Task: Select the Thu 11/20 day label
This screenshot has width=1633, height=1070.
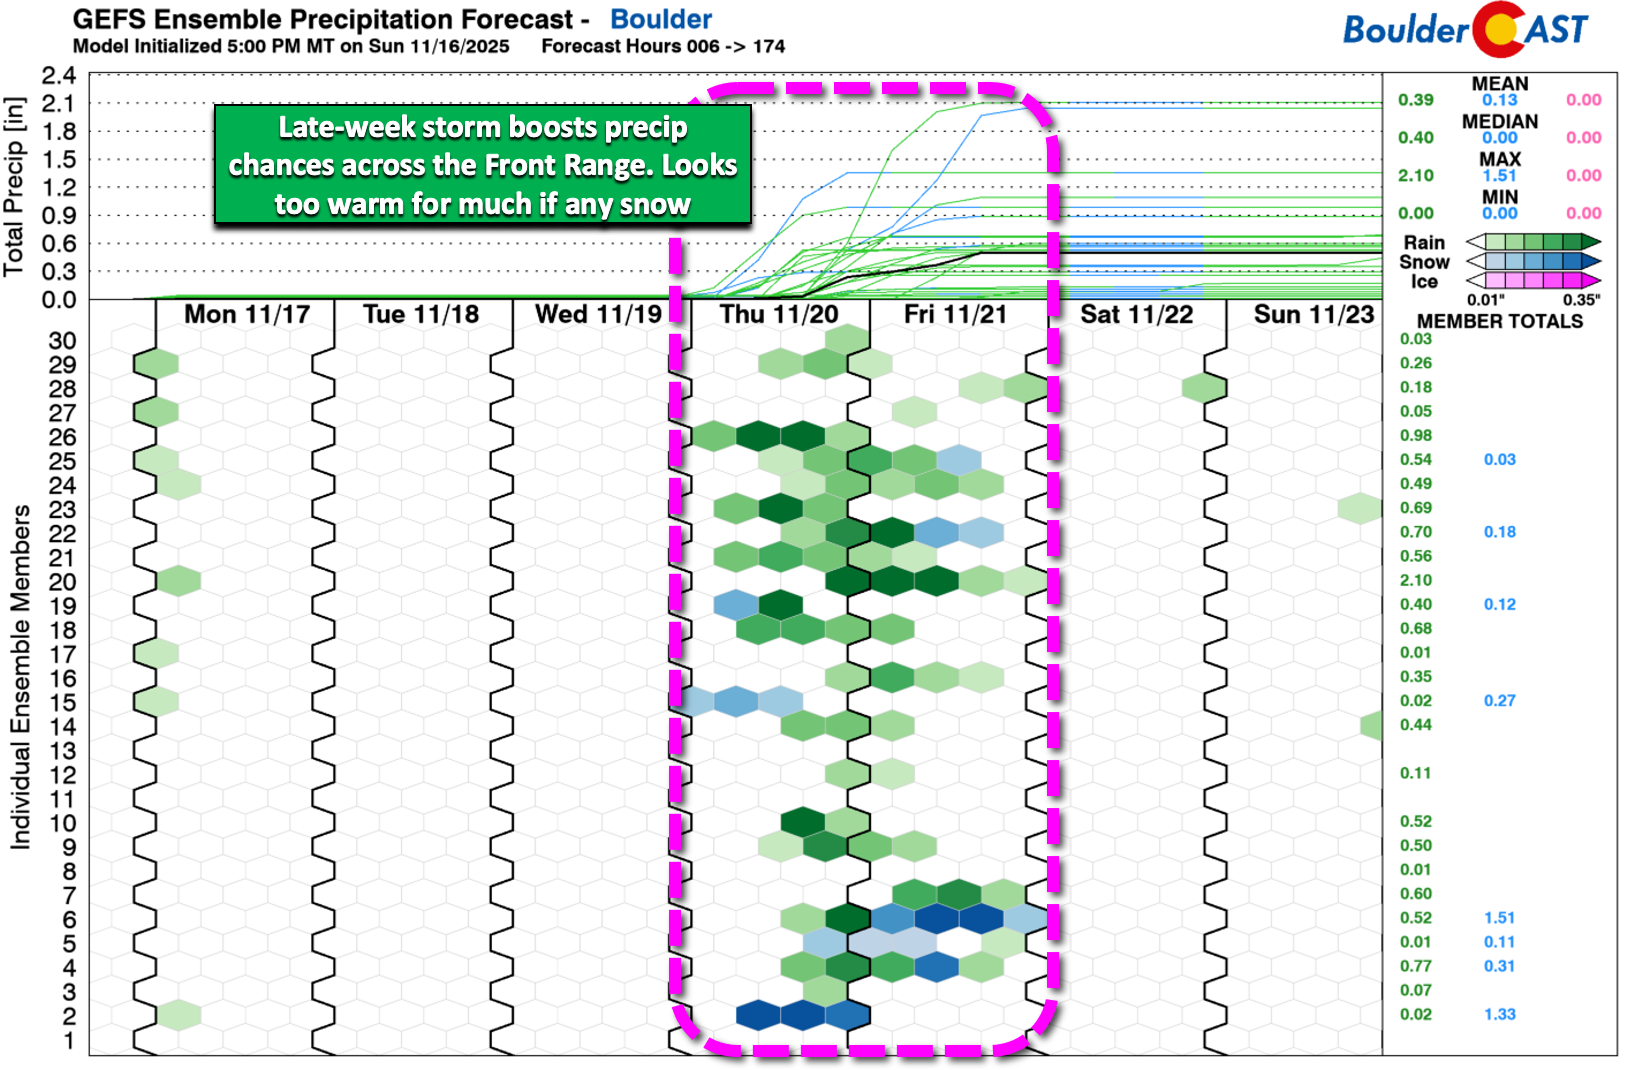Action: click(x=779, y=315)
